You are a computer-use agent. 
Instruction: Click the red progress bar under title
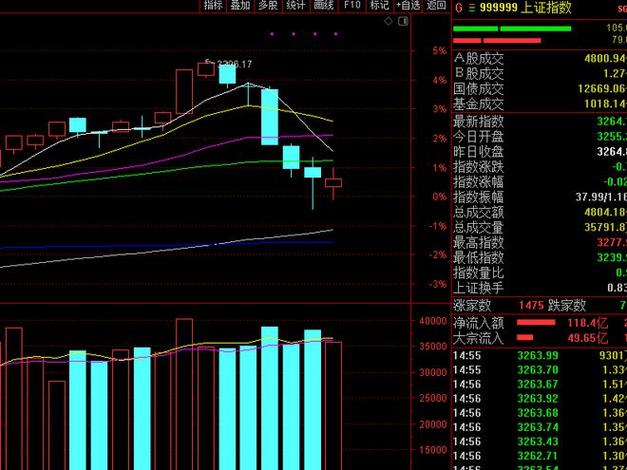point(497,40)
